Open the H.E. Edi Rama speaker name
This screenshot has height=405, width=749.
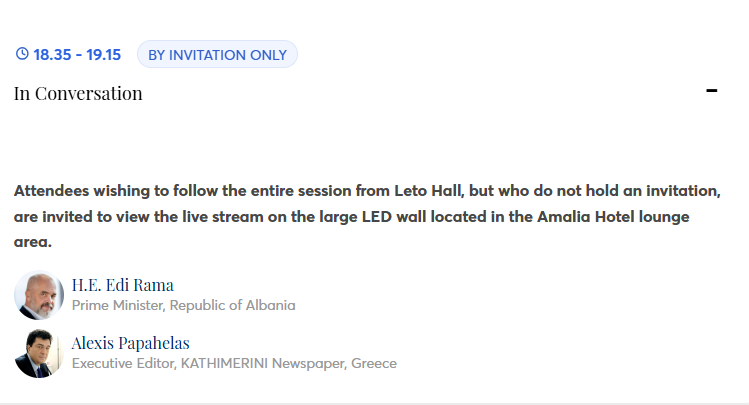coord(122,285)
